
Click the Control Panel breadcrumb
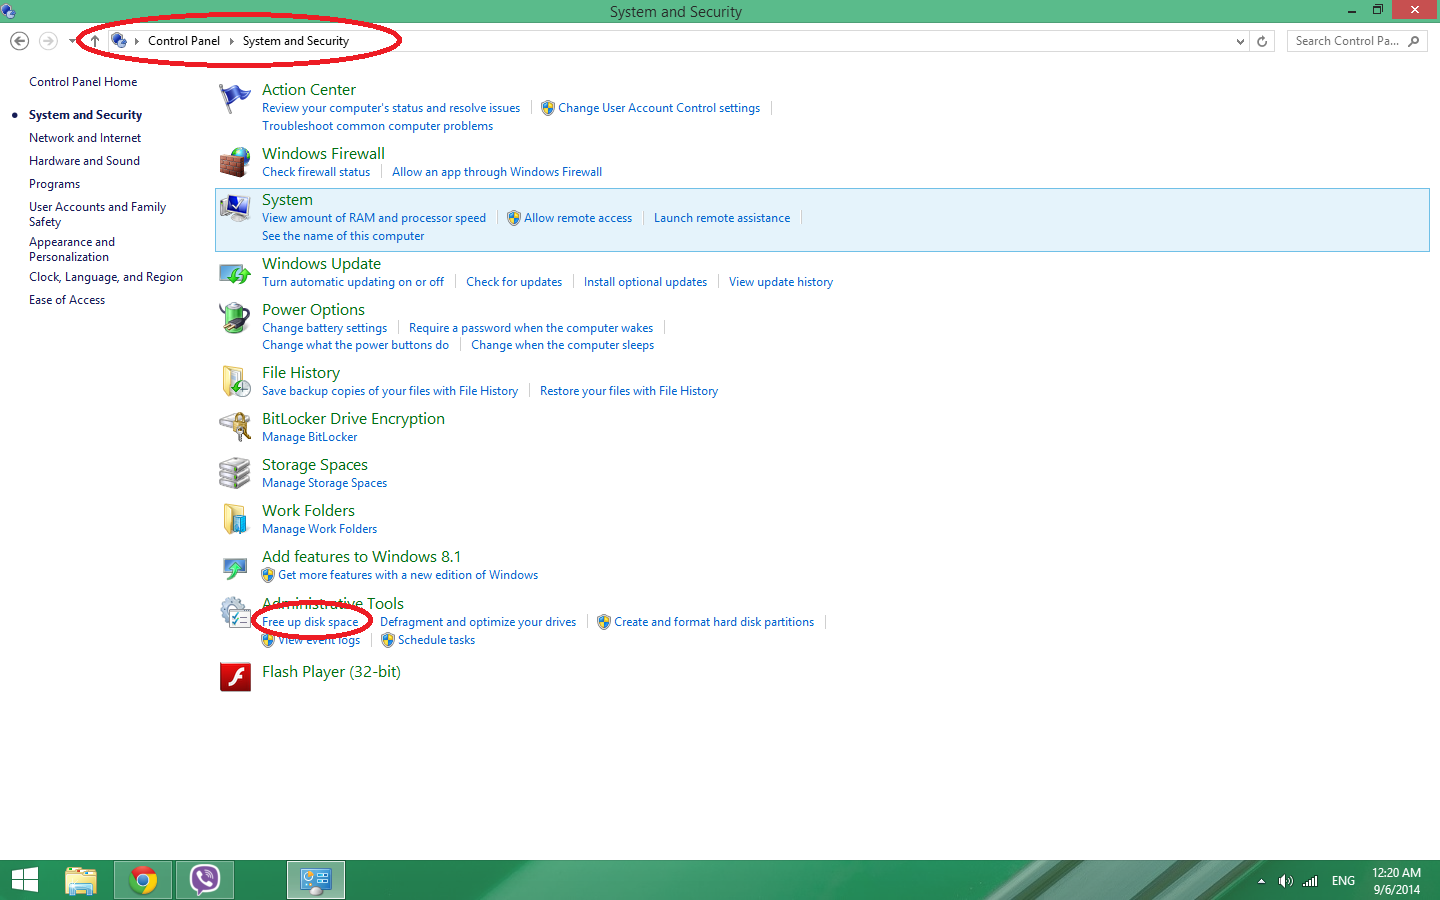pyautogui.click(x=184, y=41)
